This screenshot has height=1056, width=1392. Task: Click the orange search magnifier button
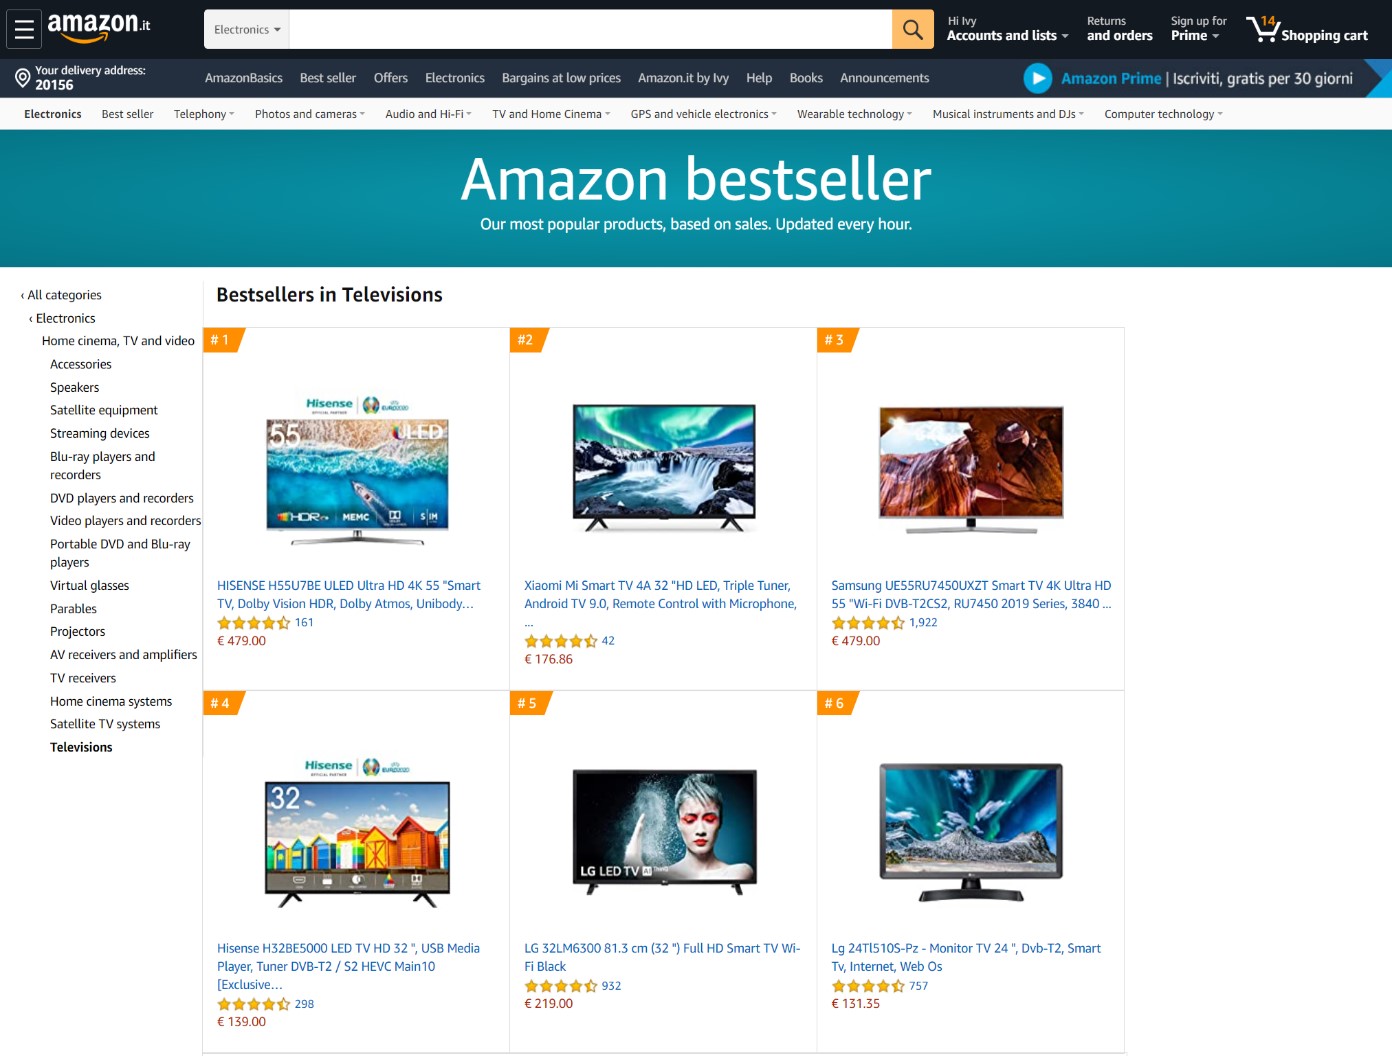click(x=912, y=30)
